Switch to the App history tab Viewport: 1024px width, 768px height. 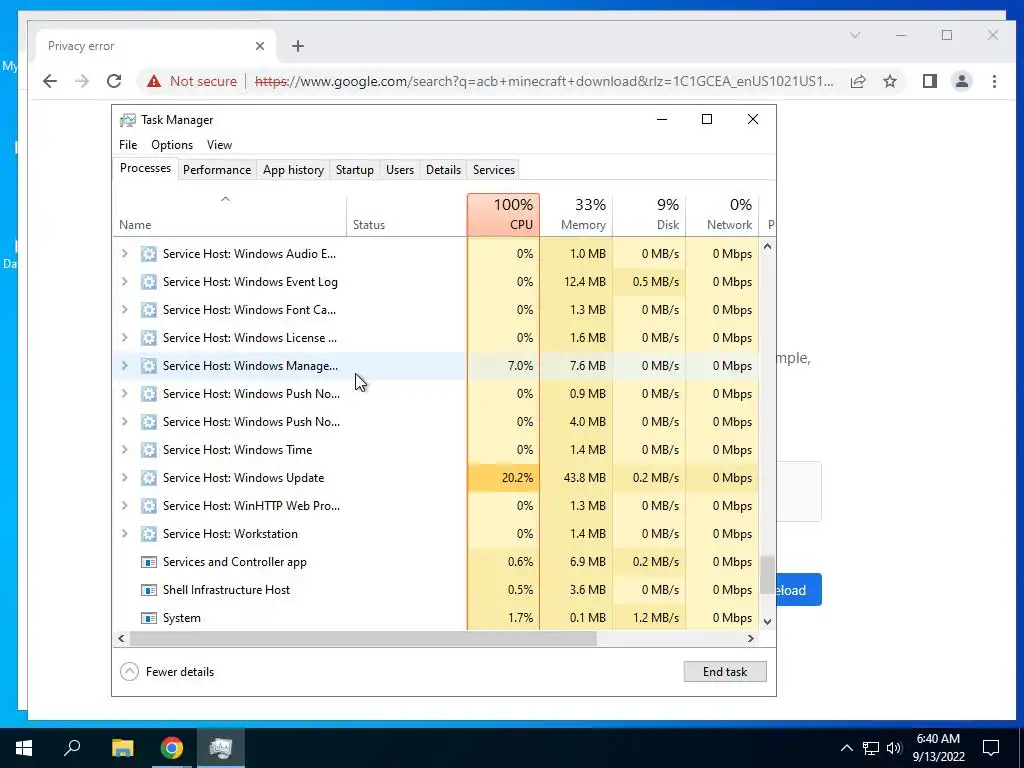[x=293, y=170]
